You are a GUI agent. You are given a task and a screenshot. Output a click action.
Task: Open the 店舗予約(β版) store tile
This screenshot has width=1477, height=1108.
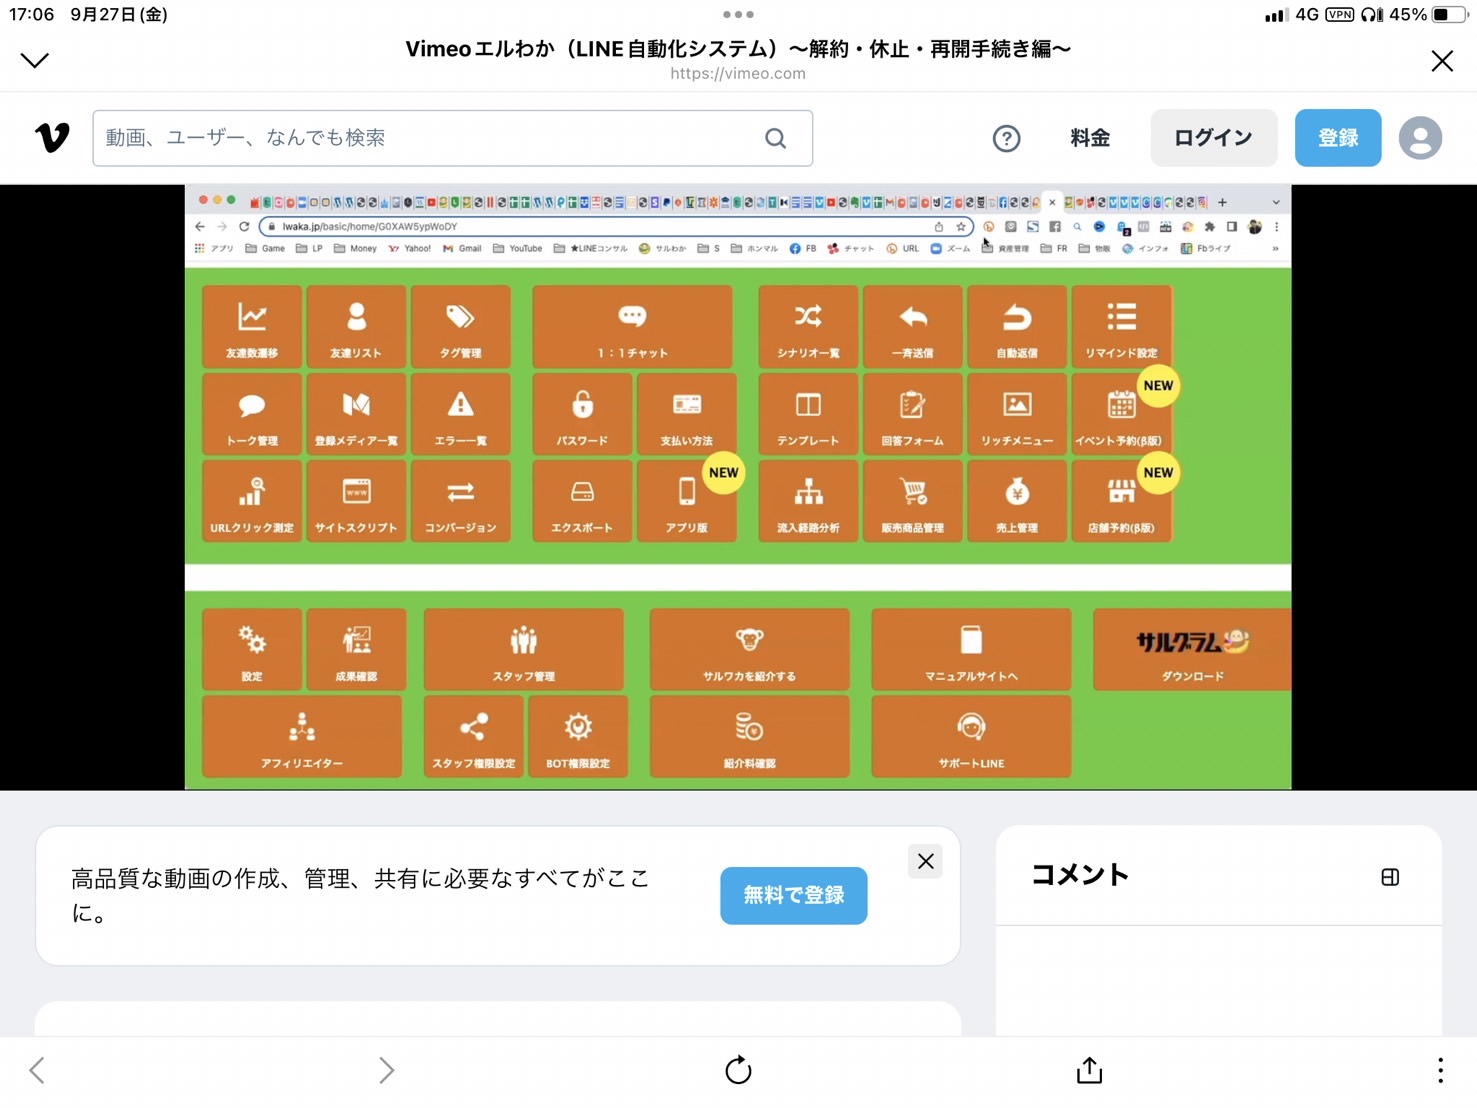tap(1121, 500)
